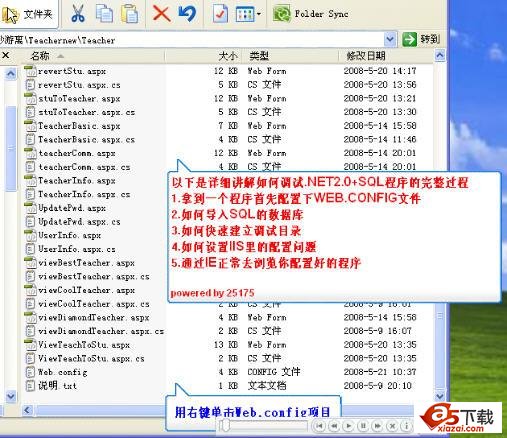Close the left folder pane X
The height and width of the screenshot is (438, 507).
coord(6,55)
